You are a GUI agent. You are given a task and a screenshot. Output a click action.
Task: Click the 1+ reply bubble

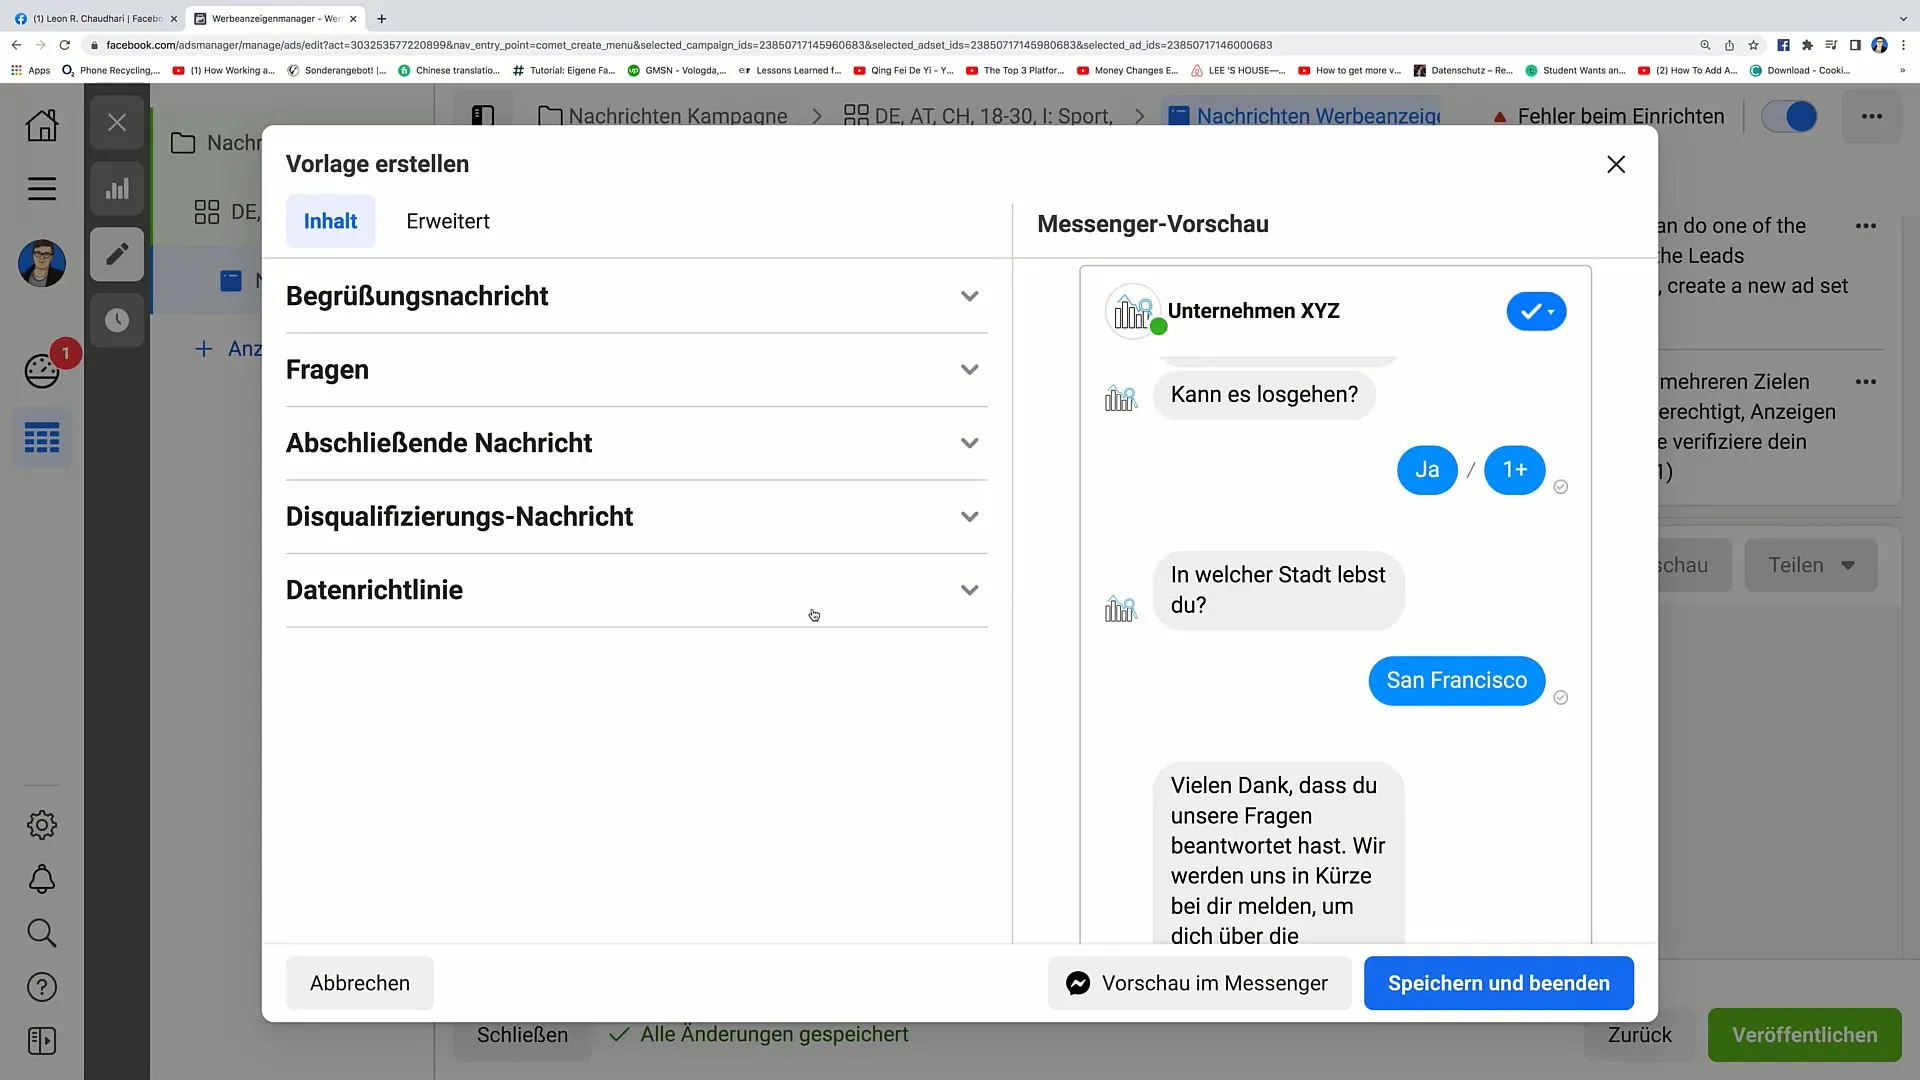click(1515, 470)
